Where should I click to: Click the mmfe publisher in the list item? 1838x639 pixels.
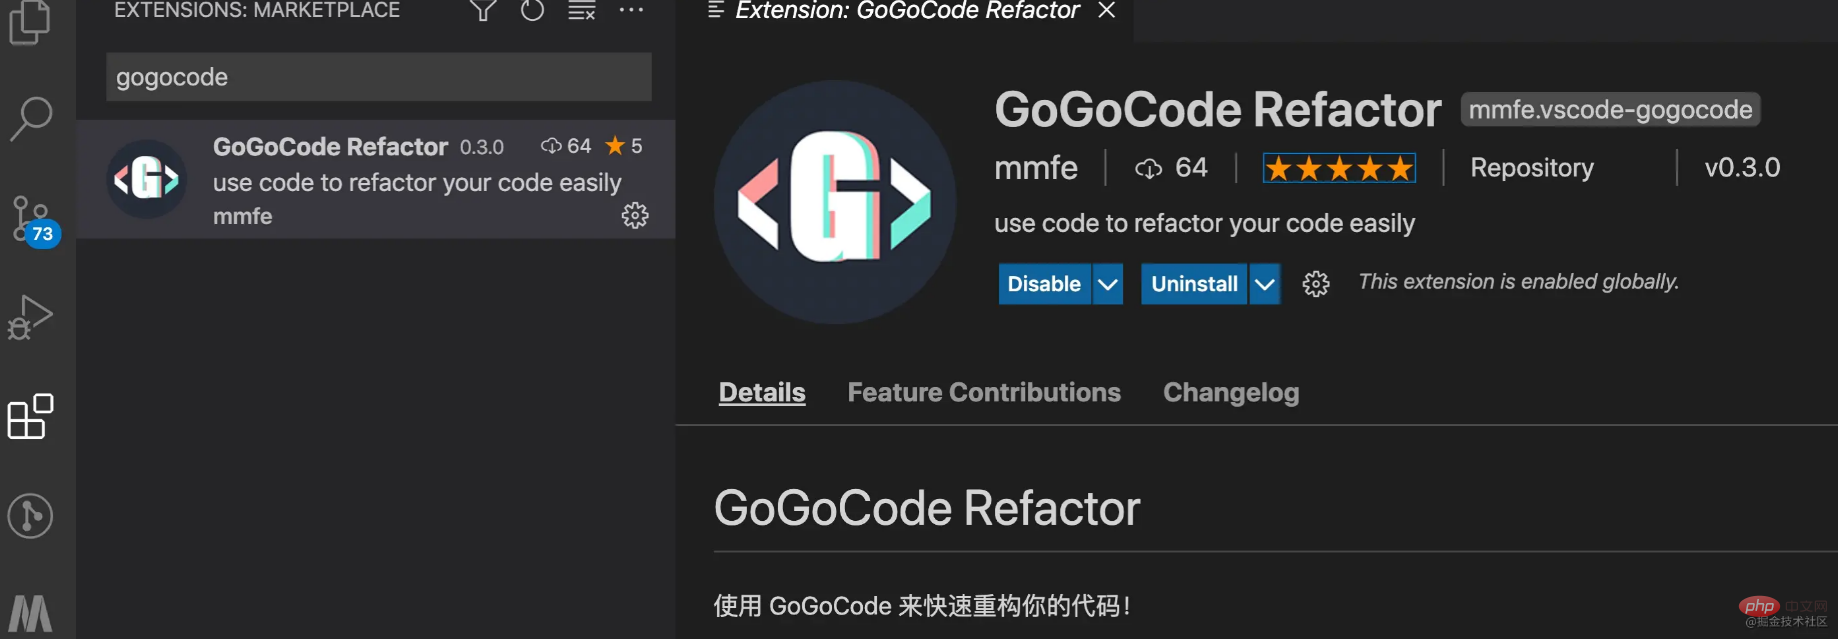[242, 216]
